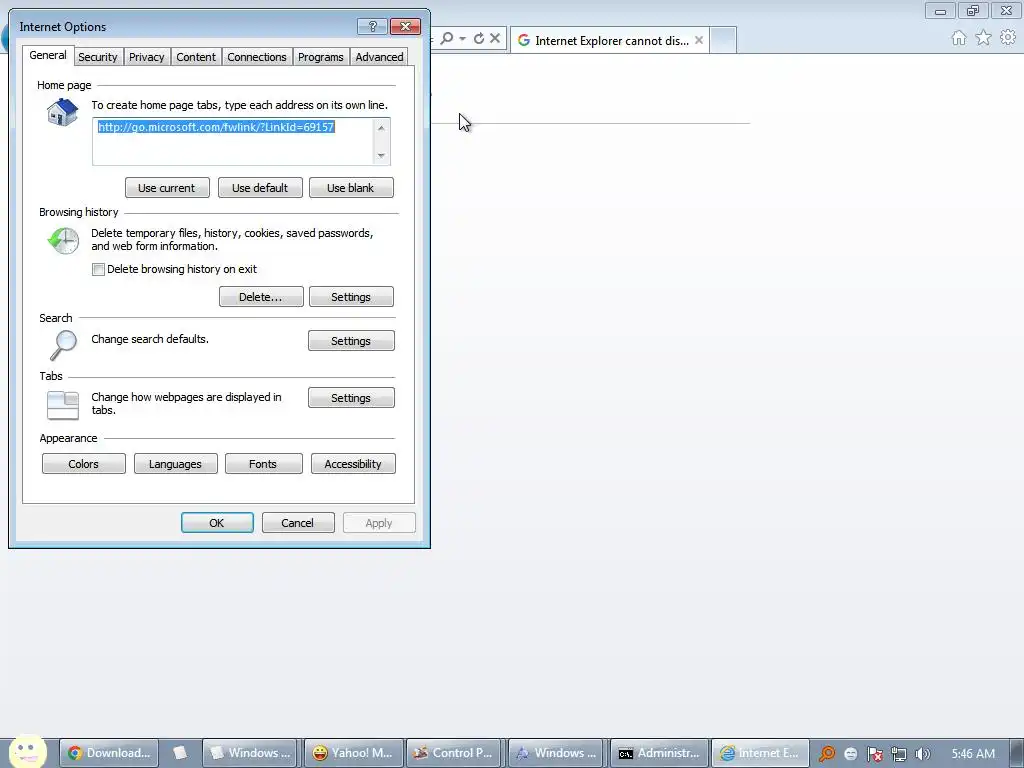This screenshot has width=1024, height=768.
Task: Open Tabs Settings button
Action: point(351,398)
